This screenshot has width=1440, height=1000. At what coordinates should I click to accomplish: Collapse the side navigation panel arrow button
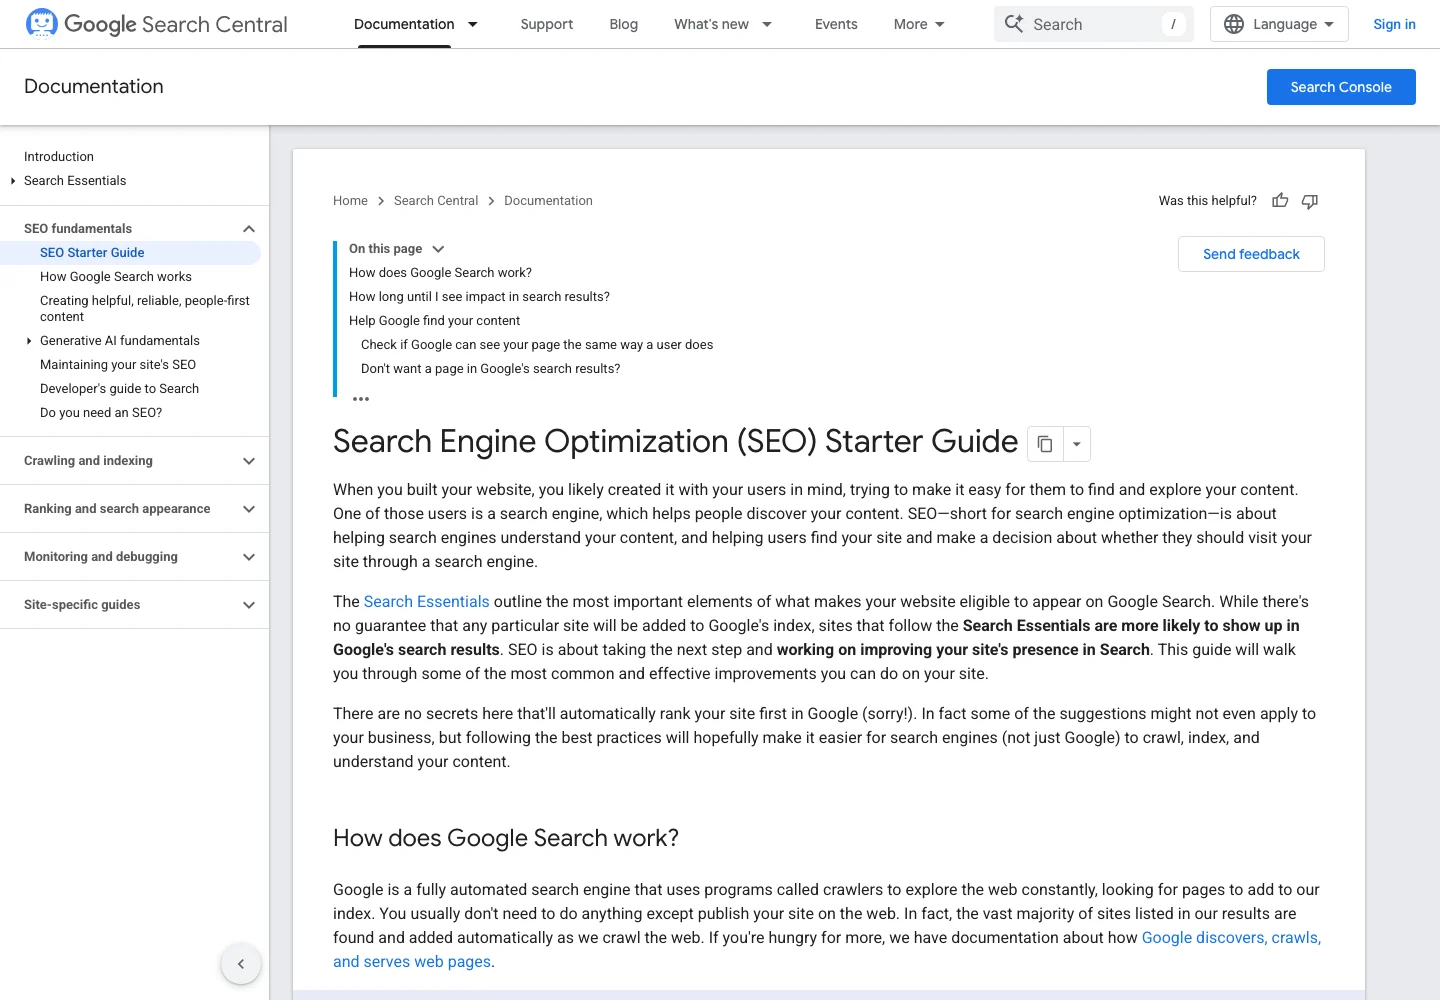[241, 964]
